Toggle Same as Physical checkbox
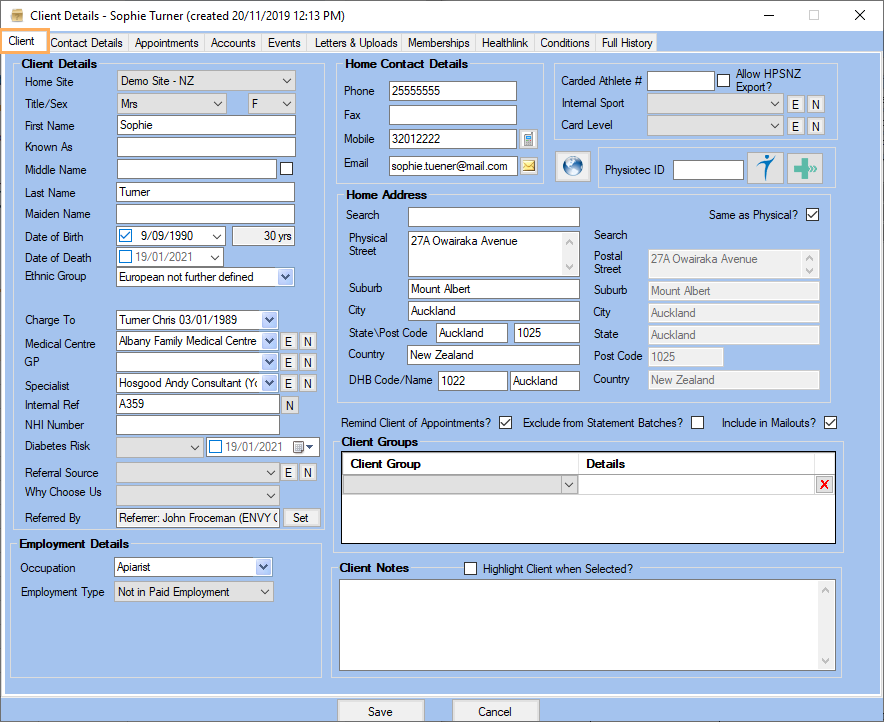884x722 pixels. [812, 215]
